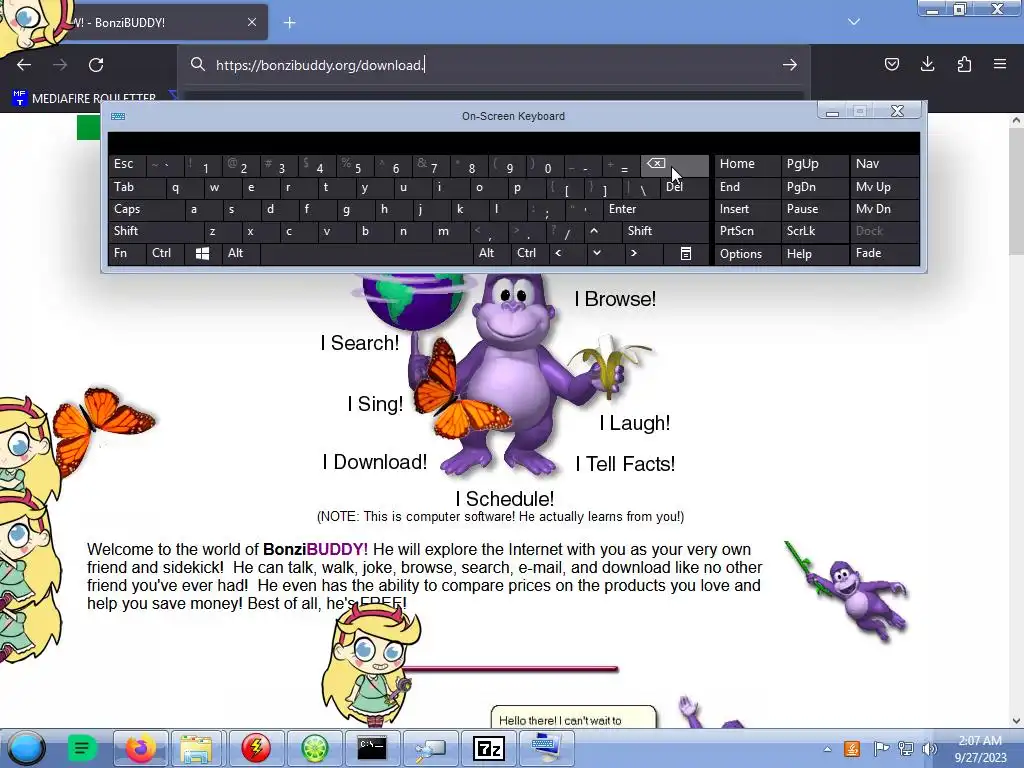Screen dimensions: 1024x768
Task: Click the search magnifier in the address bar
Action: [197, 64]
